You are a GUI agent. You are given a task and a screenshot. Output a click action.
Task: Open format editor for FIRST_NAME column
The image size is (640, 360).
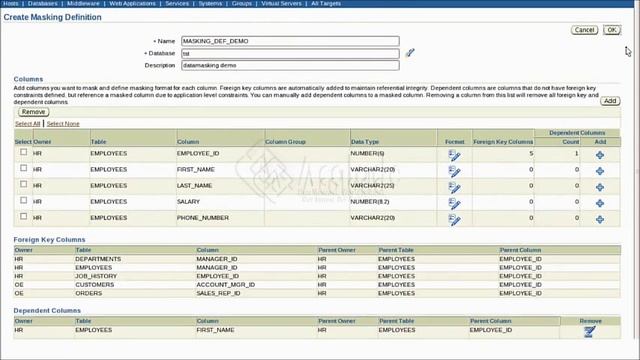coord(454,171)
